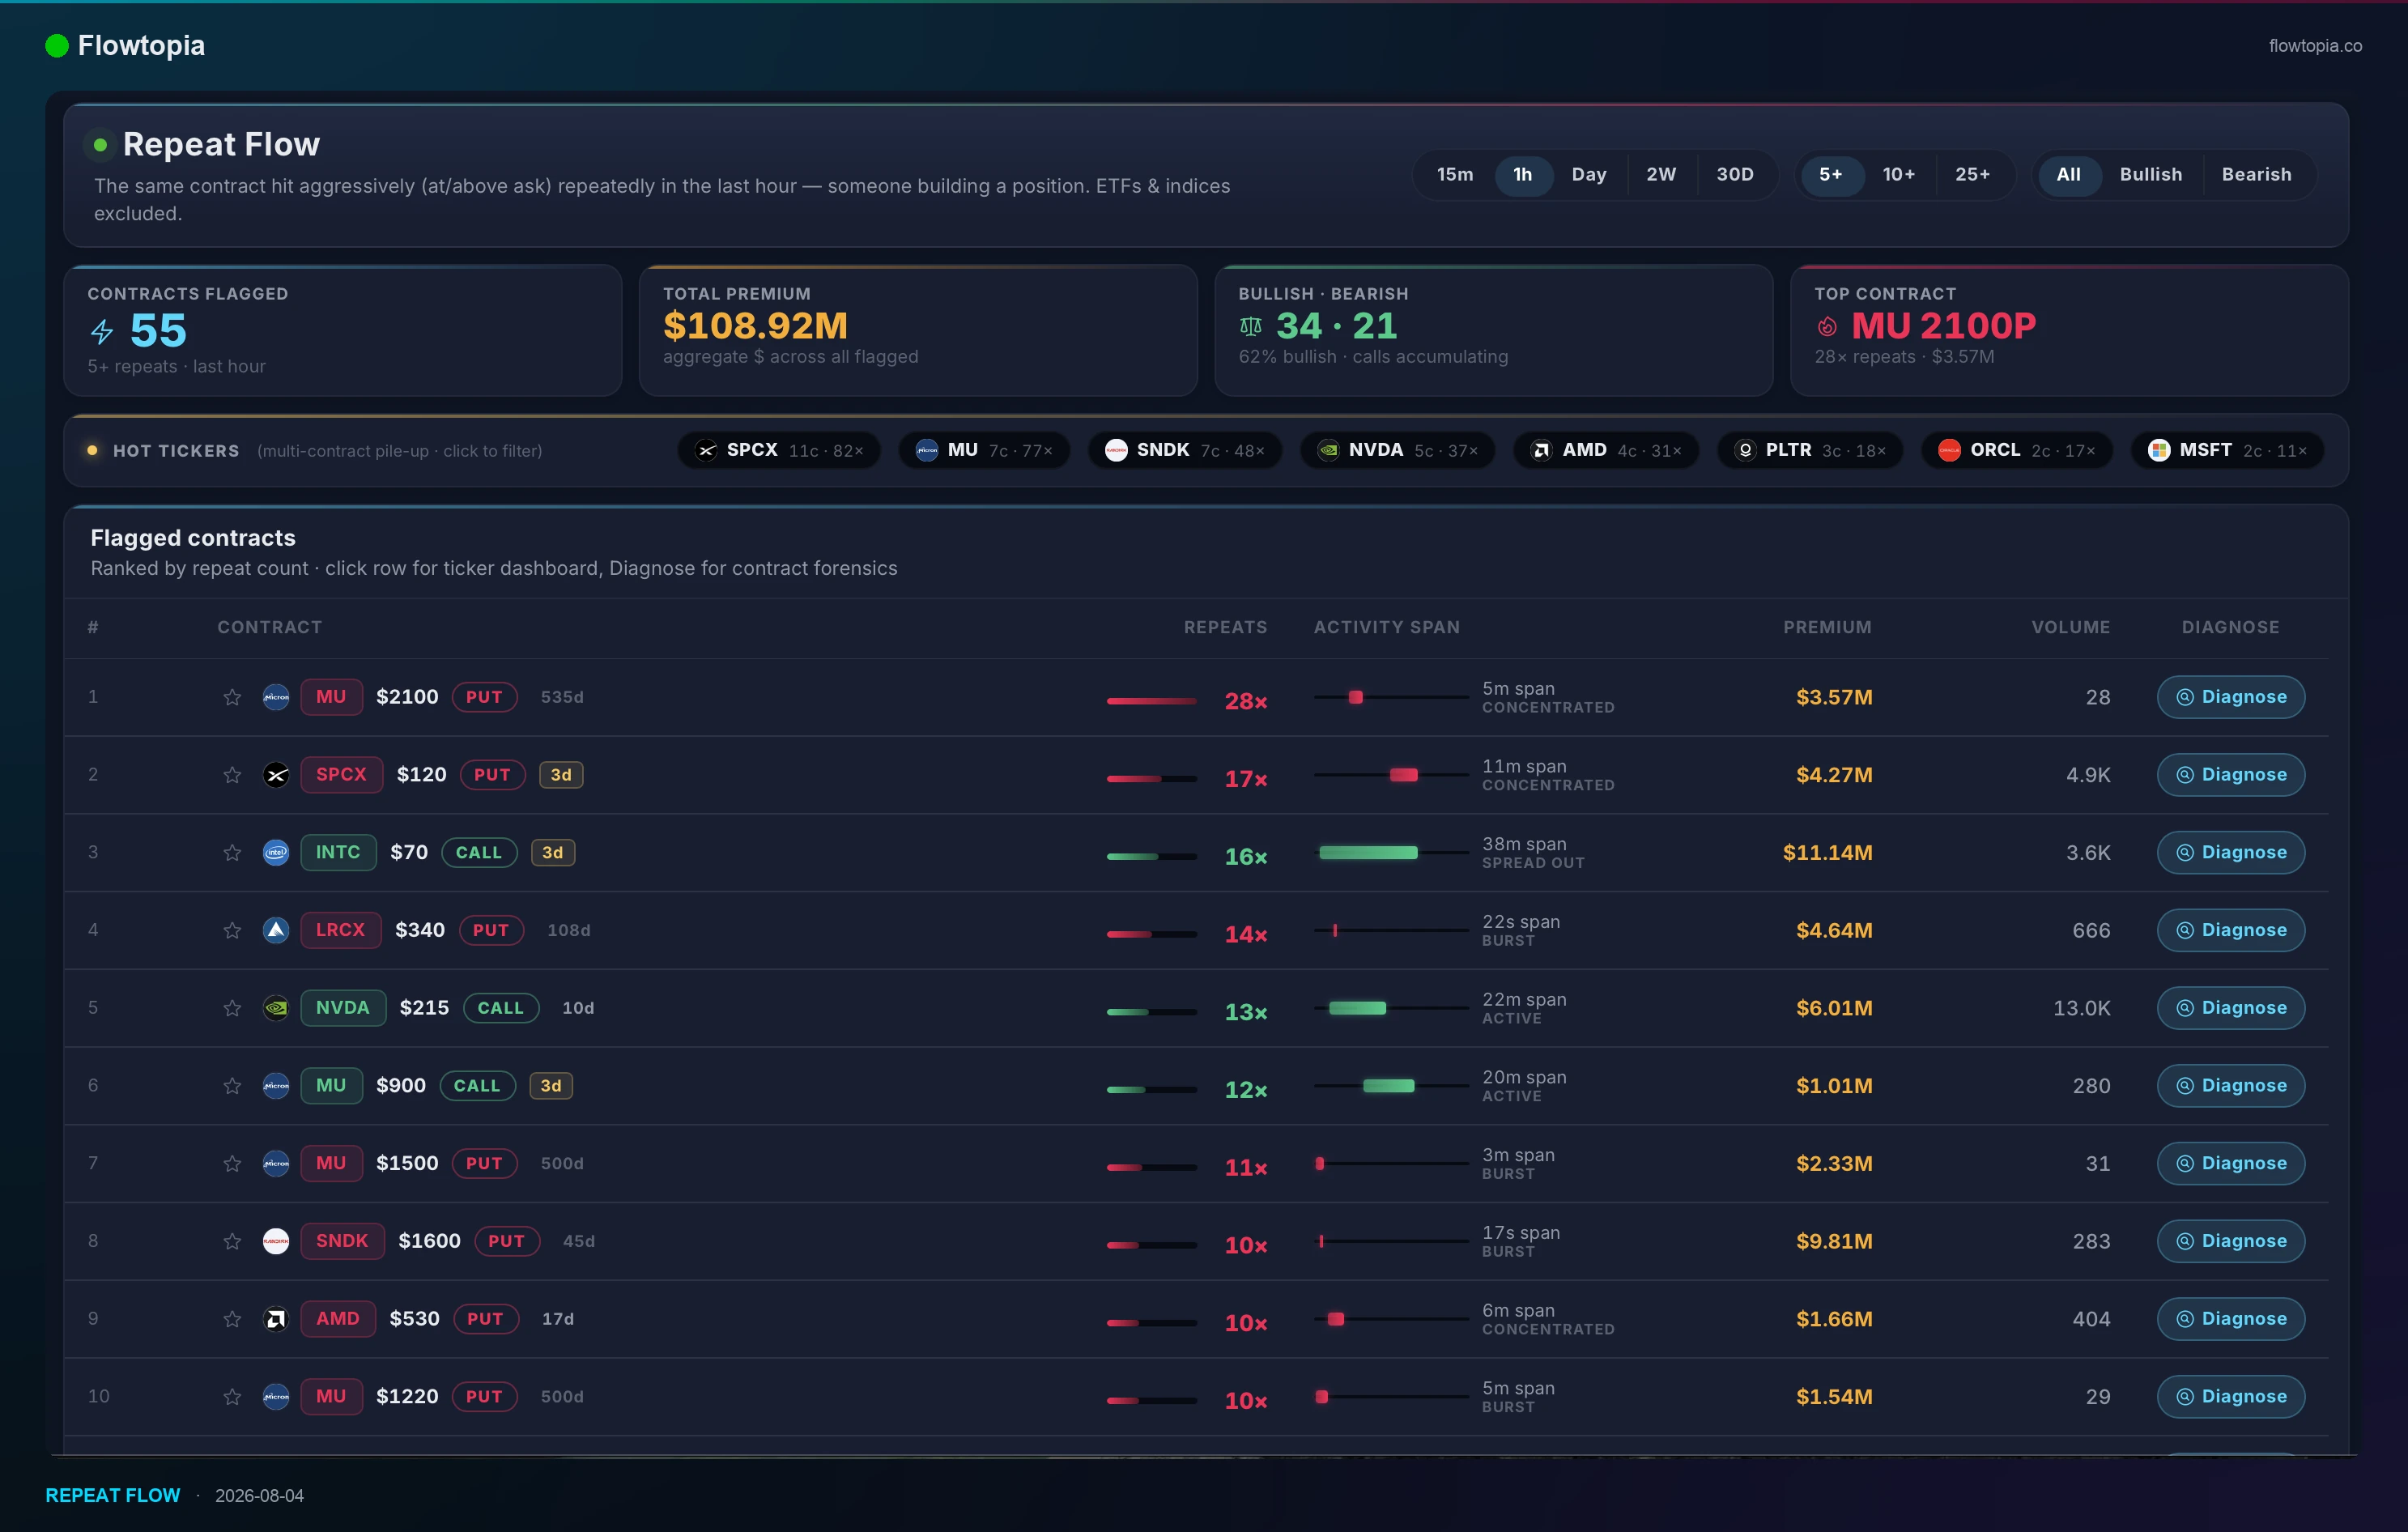Star the MU $900 CALL contract
Viewport: 2408px width, 1532px height.
pyautogui.click(x=232, y=1086)
